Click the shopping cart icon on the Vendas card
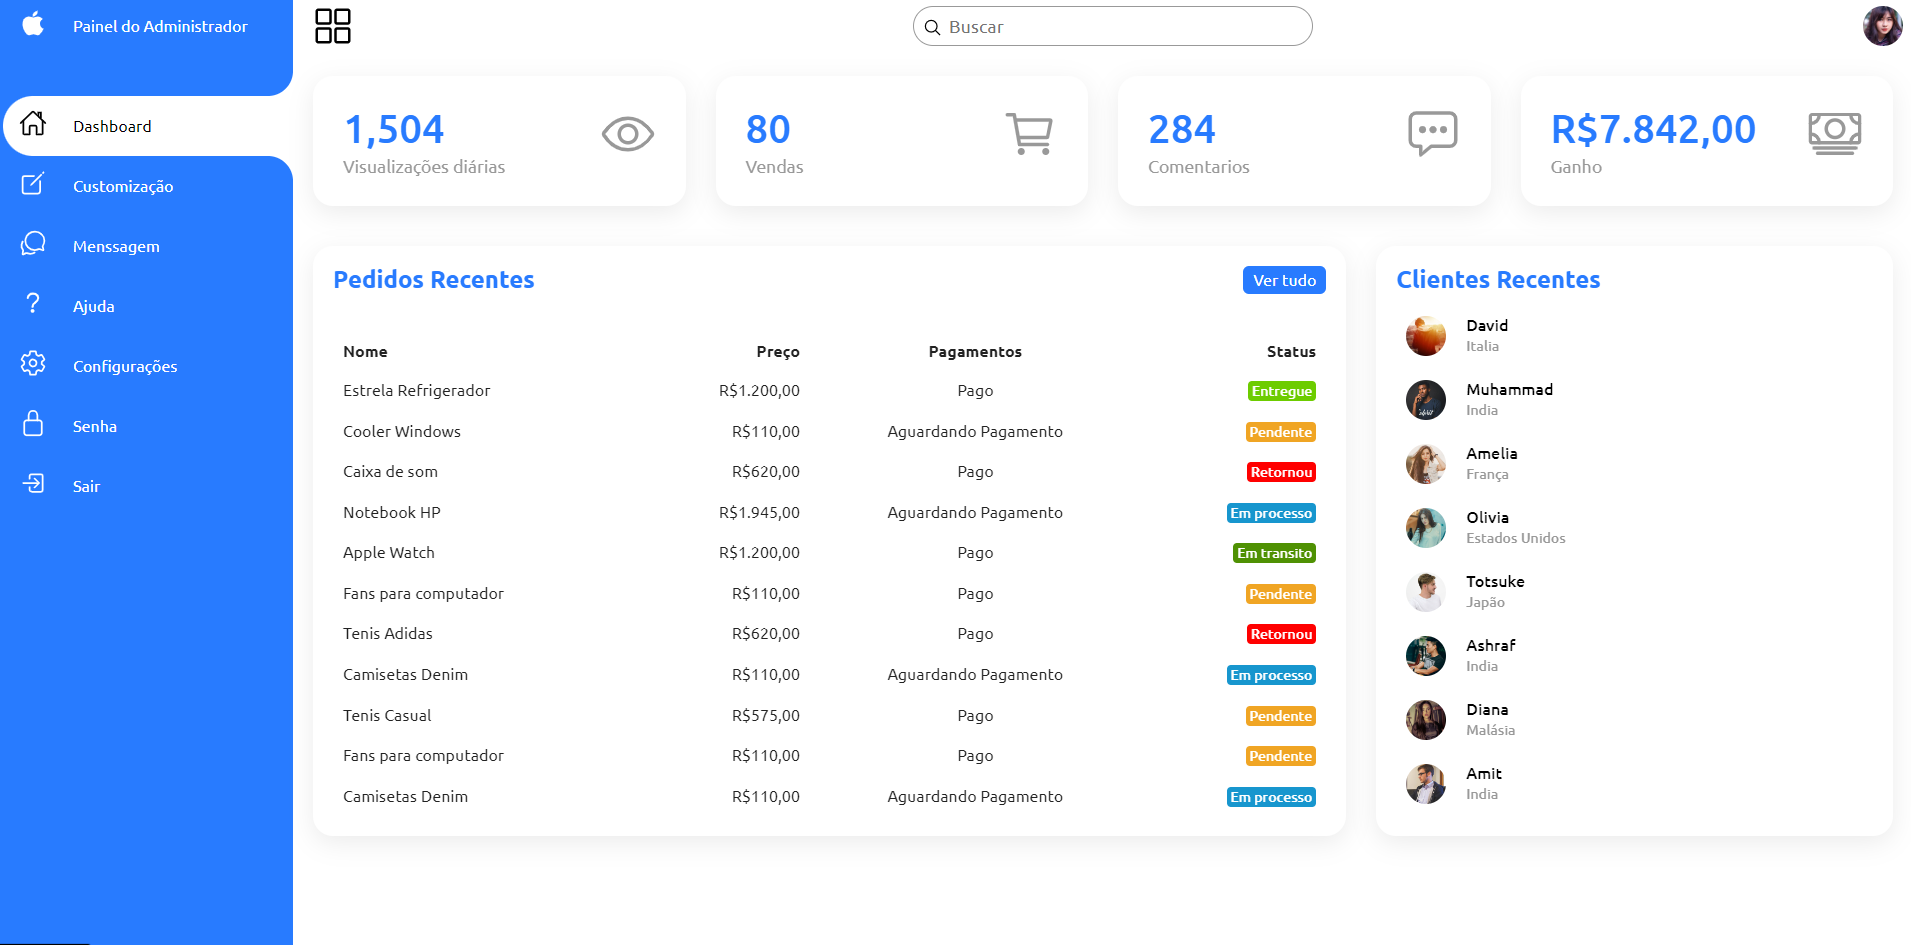 [x=1030, y=133]
